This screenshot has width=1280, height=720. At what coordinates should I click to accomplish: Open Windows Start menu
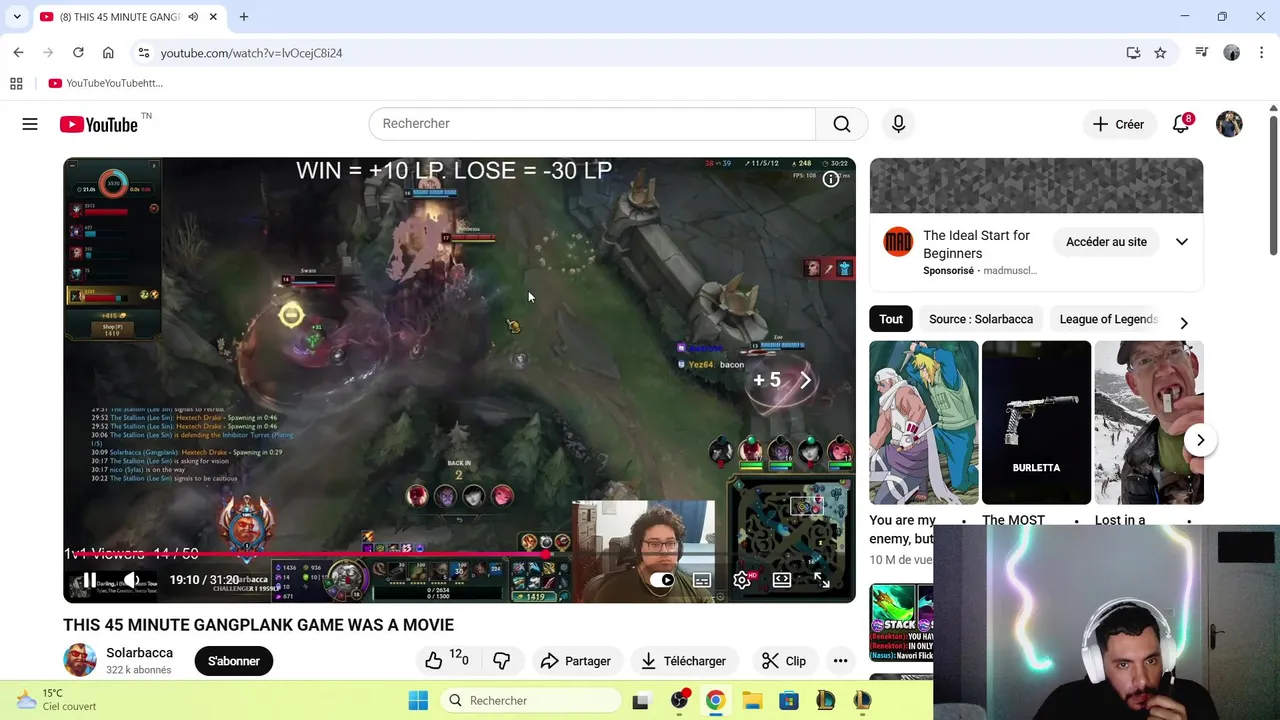[x=418, y=700]
